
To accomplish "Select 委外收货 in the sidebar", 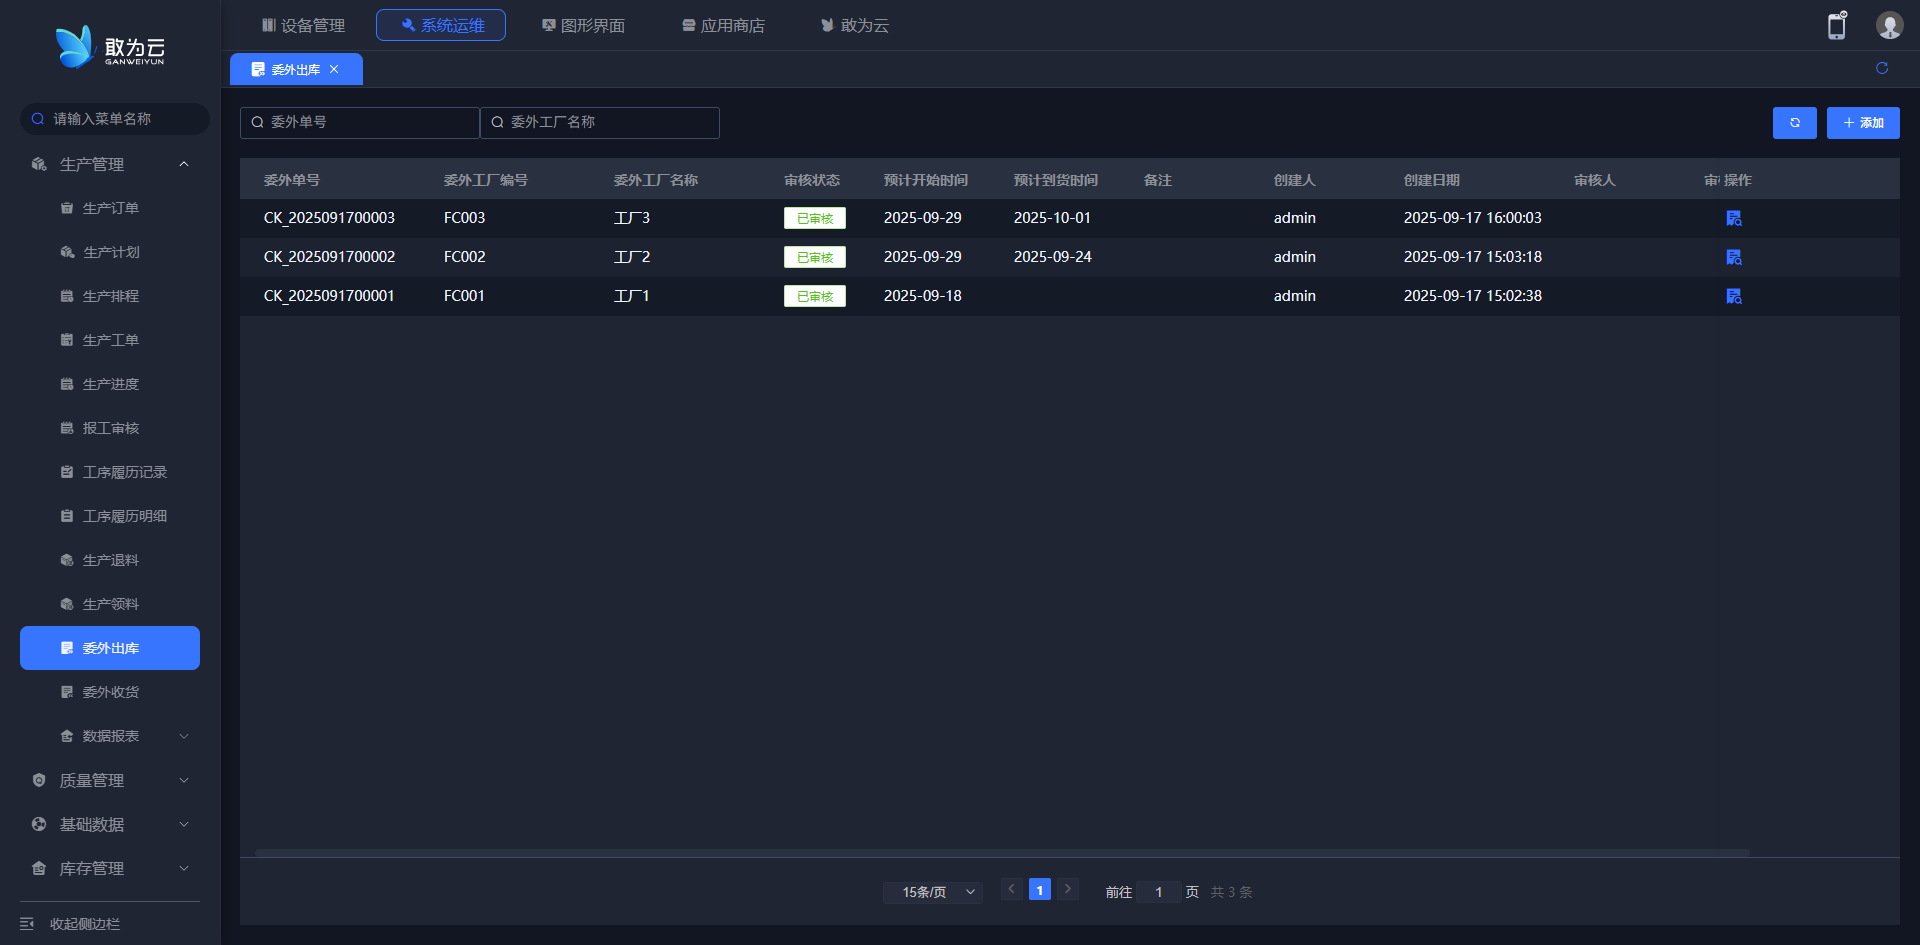I will 110,692.
